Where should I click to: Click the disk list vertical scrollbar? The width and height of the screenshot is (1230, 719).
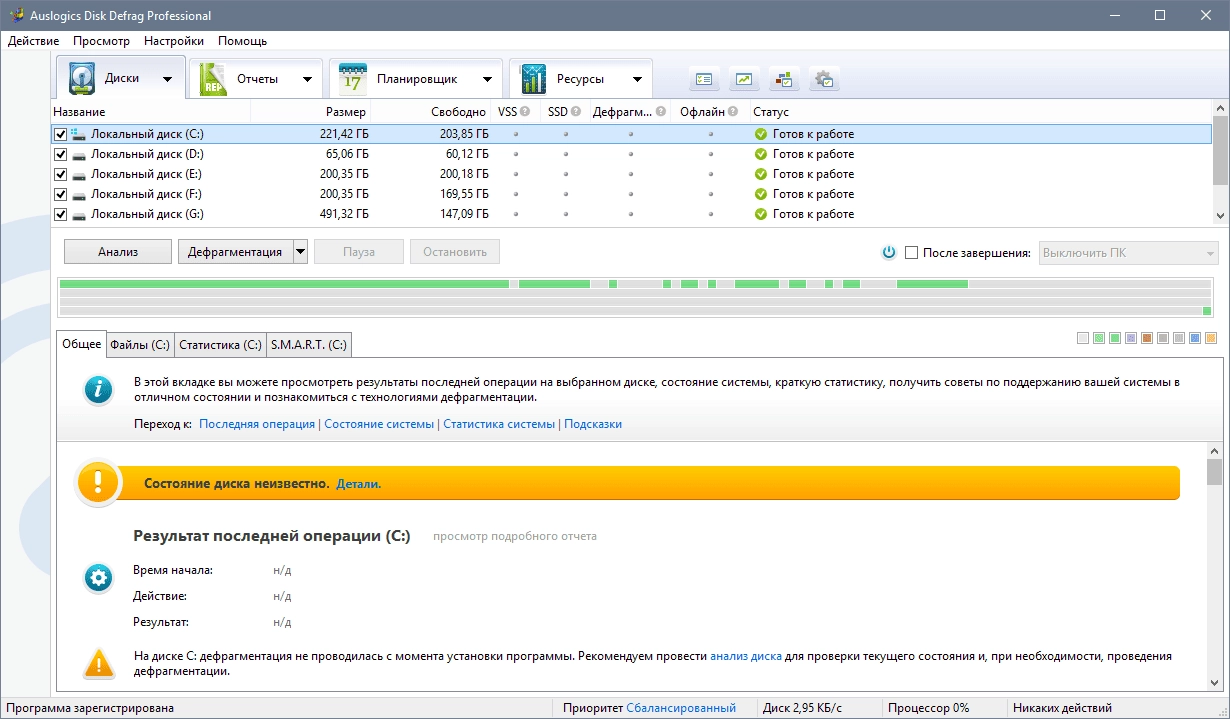(x=1220, y=162)
